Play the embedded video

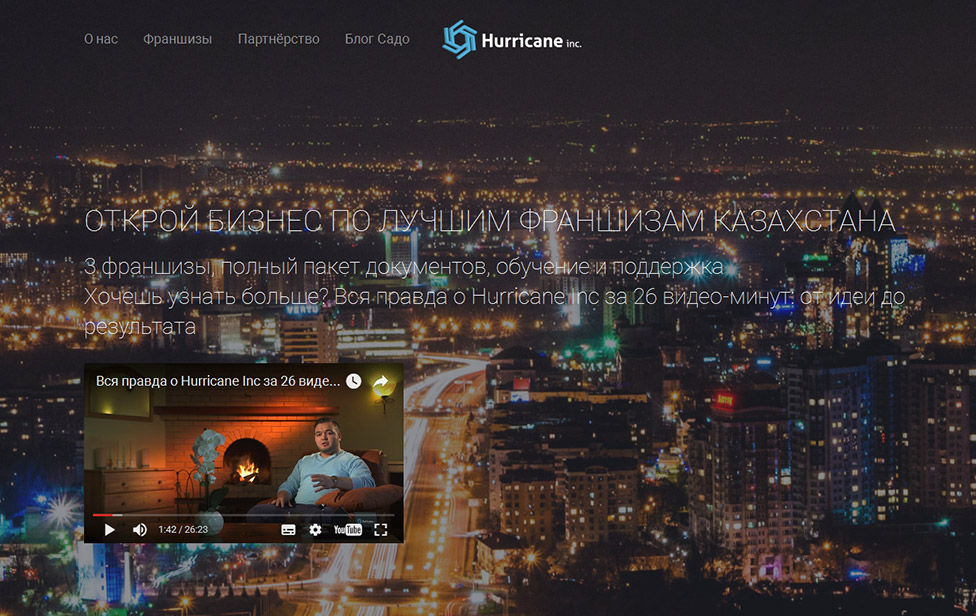tap(110, 530)
